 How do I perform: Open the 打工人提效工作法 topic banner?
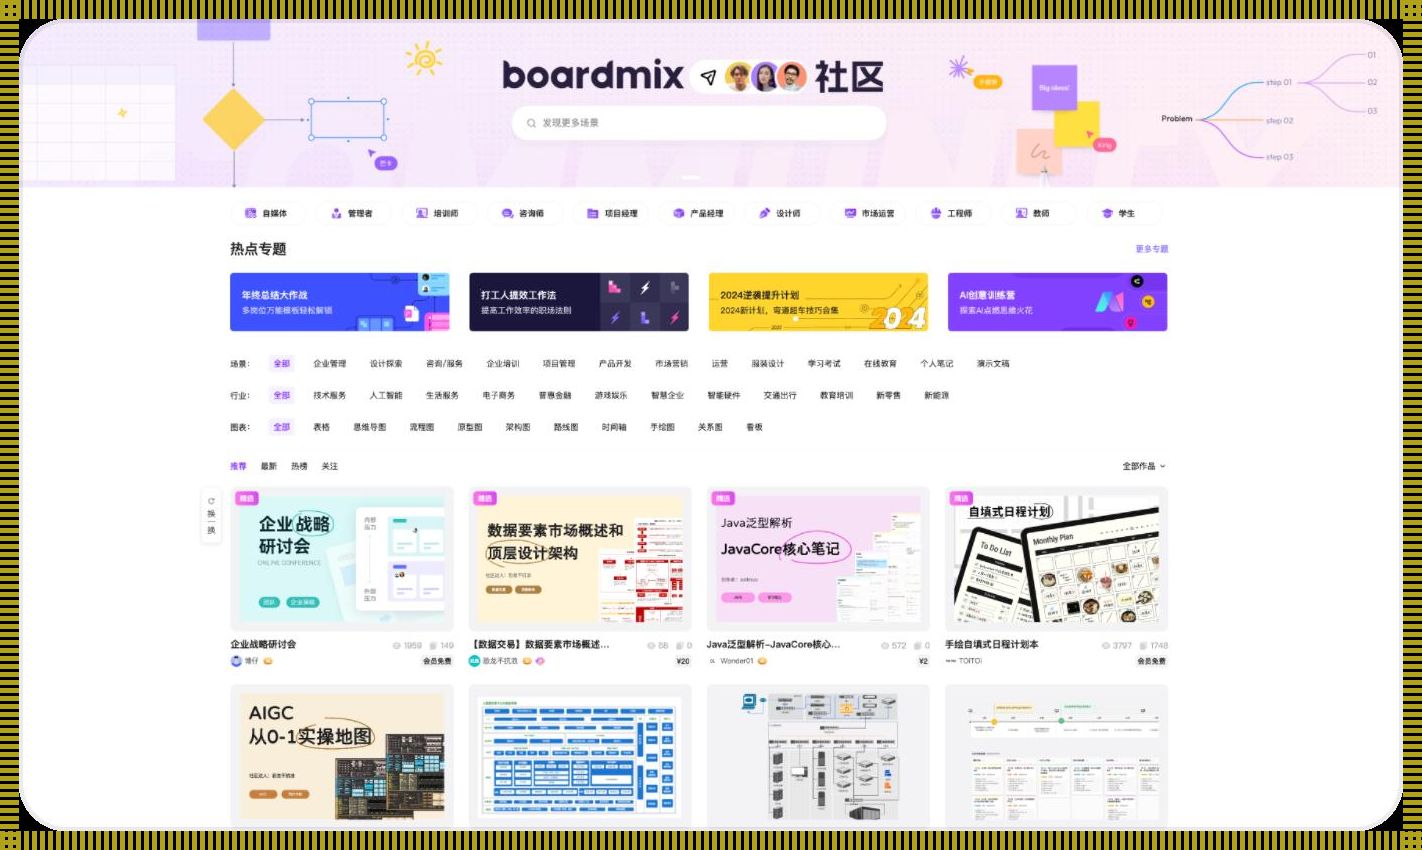coord(579,302)
